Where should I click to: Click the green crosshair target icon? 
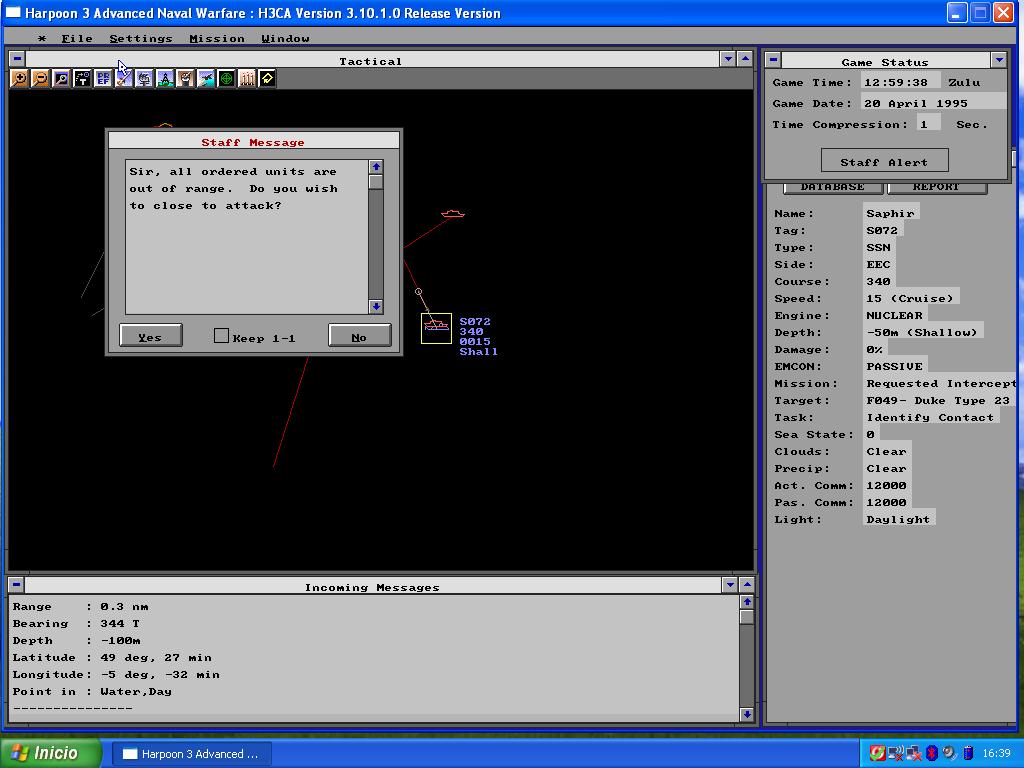(x=226, y=79)
